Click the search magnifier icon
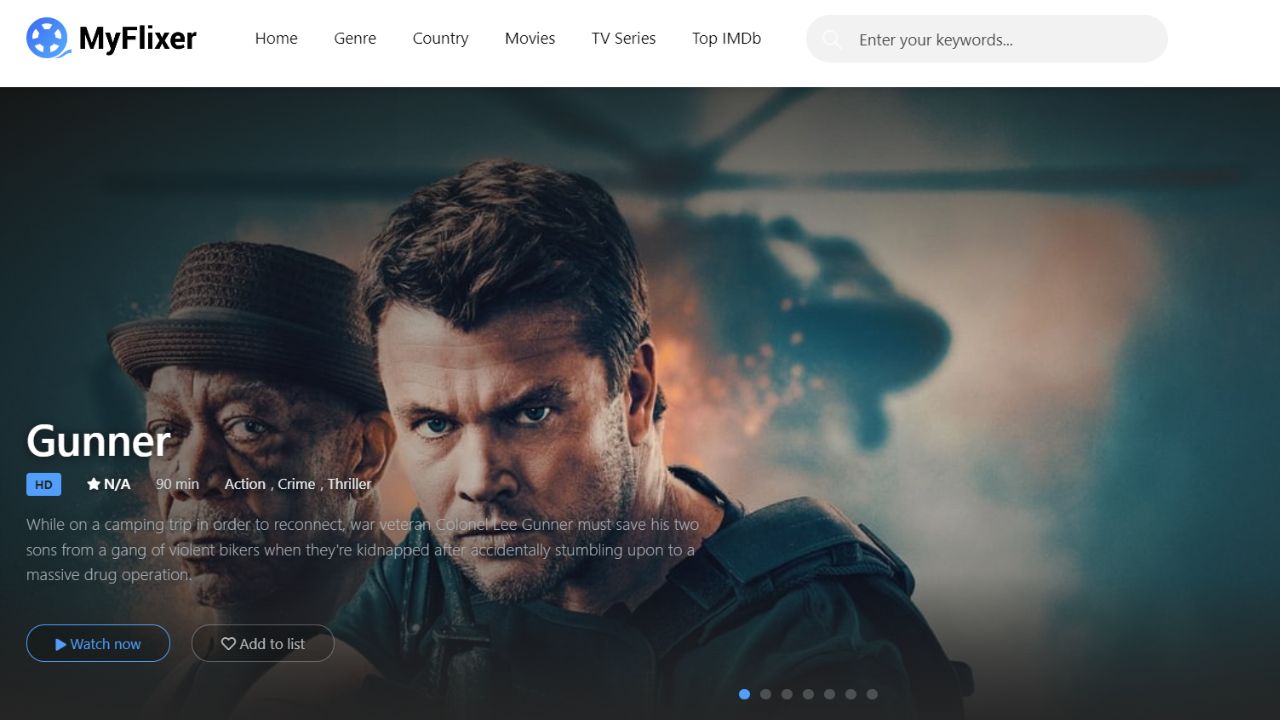Image resolution: width=1280 pixels, height=720 pixels. (832, 39)
